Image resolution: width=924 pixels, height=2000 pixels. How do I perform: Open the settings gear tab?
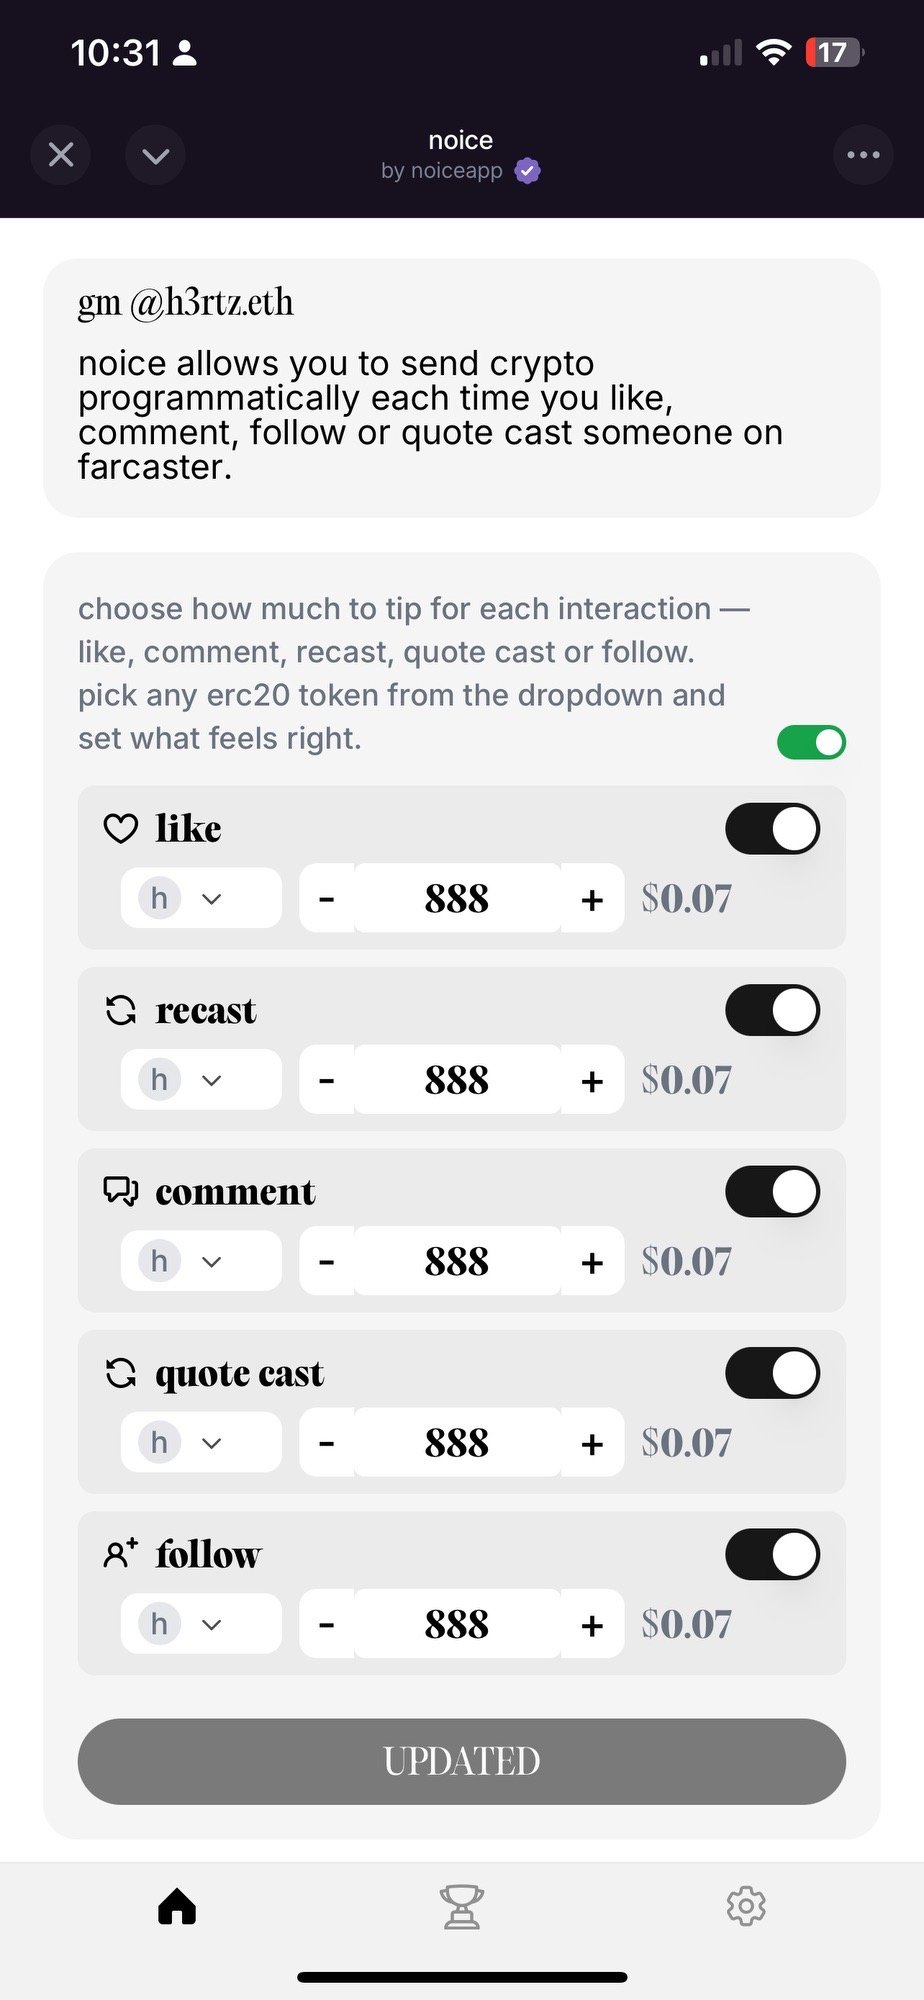746,1906
